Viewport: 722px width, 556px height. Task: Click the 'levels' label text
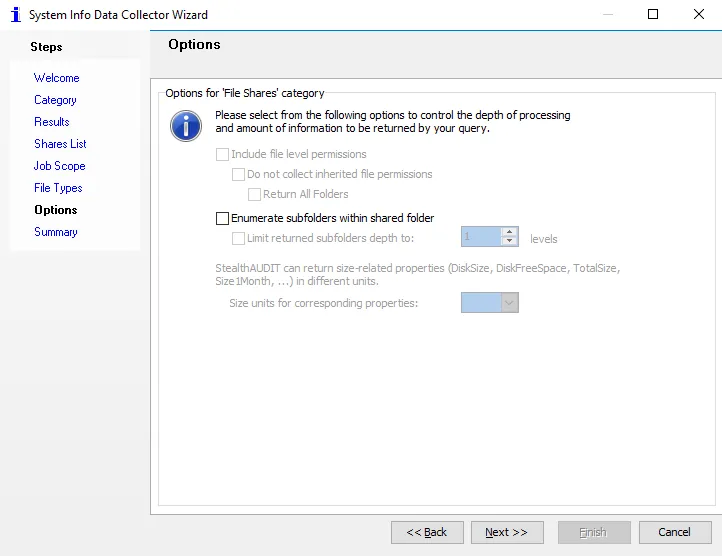(543, 239)
